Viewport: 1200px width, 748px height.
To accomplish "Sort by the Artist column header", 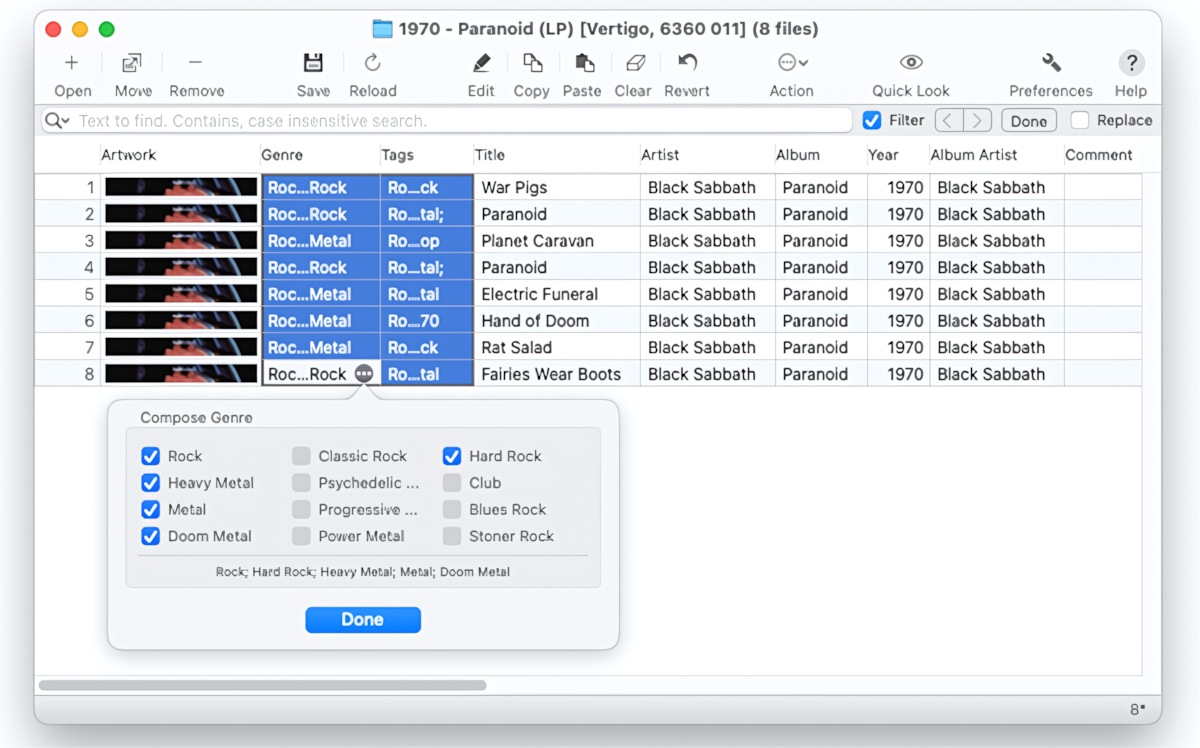I will click(x=707, y=155).
